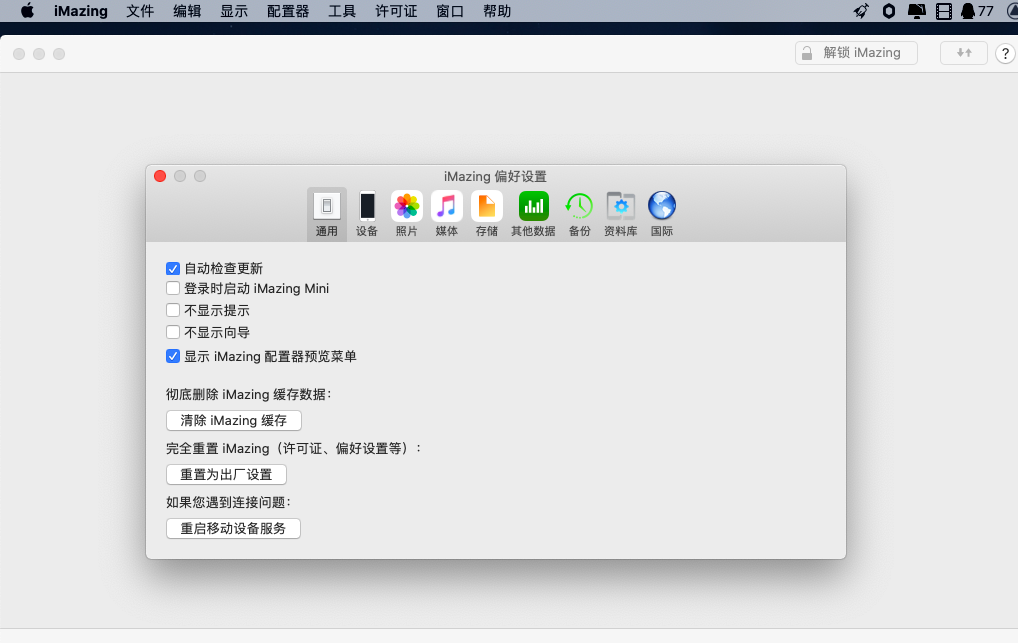The height and width of the screenshot is (643, 1018).
Task: Click the 解锁 iMazing lock button
Action: click(856, 53)
